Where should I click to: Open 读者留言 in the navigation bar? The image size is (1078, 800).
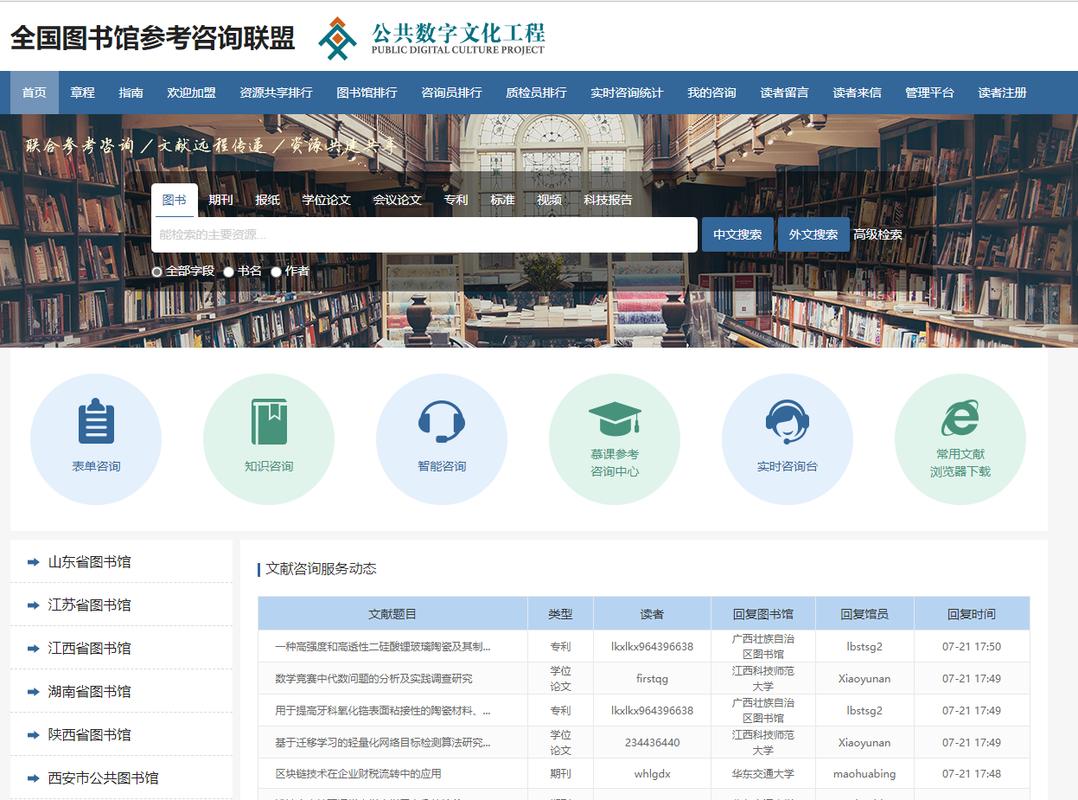coord(784,93)
